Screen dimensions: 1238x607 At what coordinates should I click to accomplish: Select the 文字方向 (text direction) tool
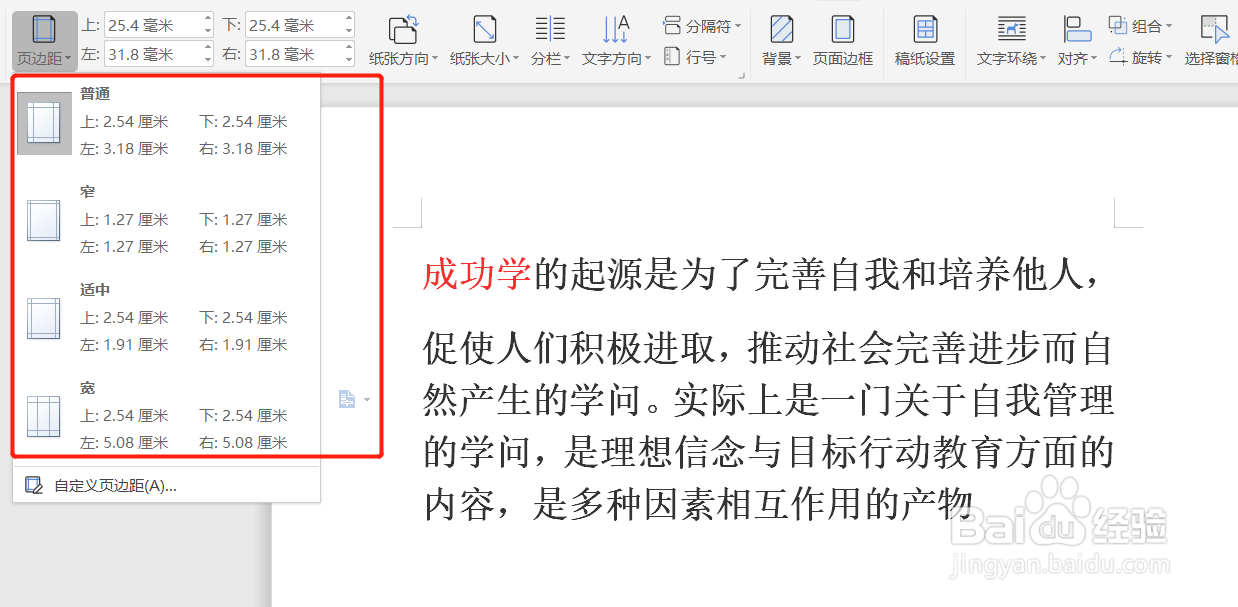click(x=613, y=33)
